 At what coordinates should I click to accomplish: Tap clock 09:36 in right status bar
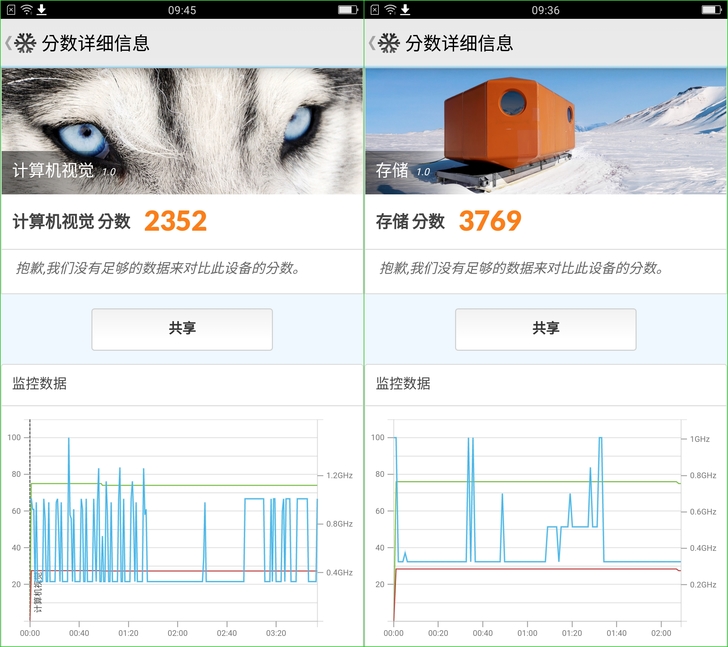pos(546,10)
